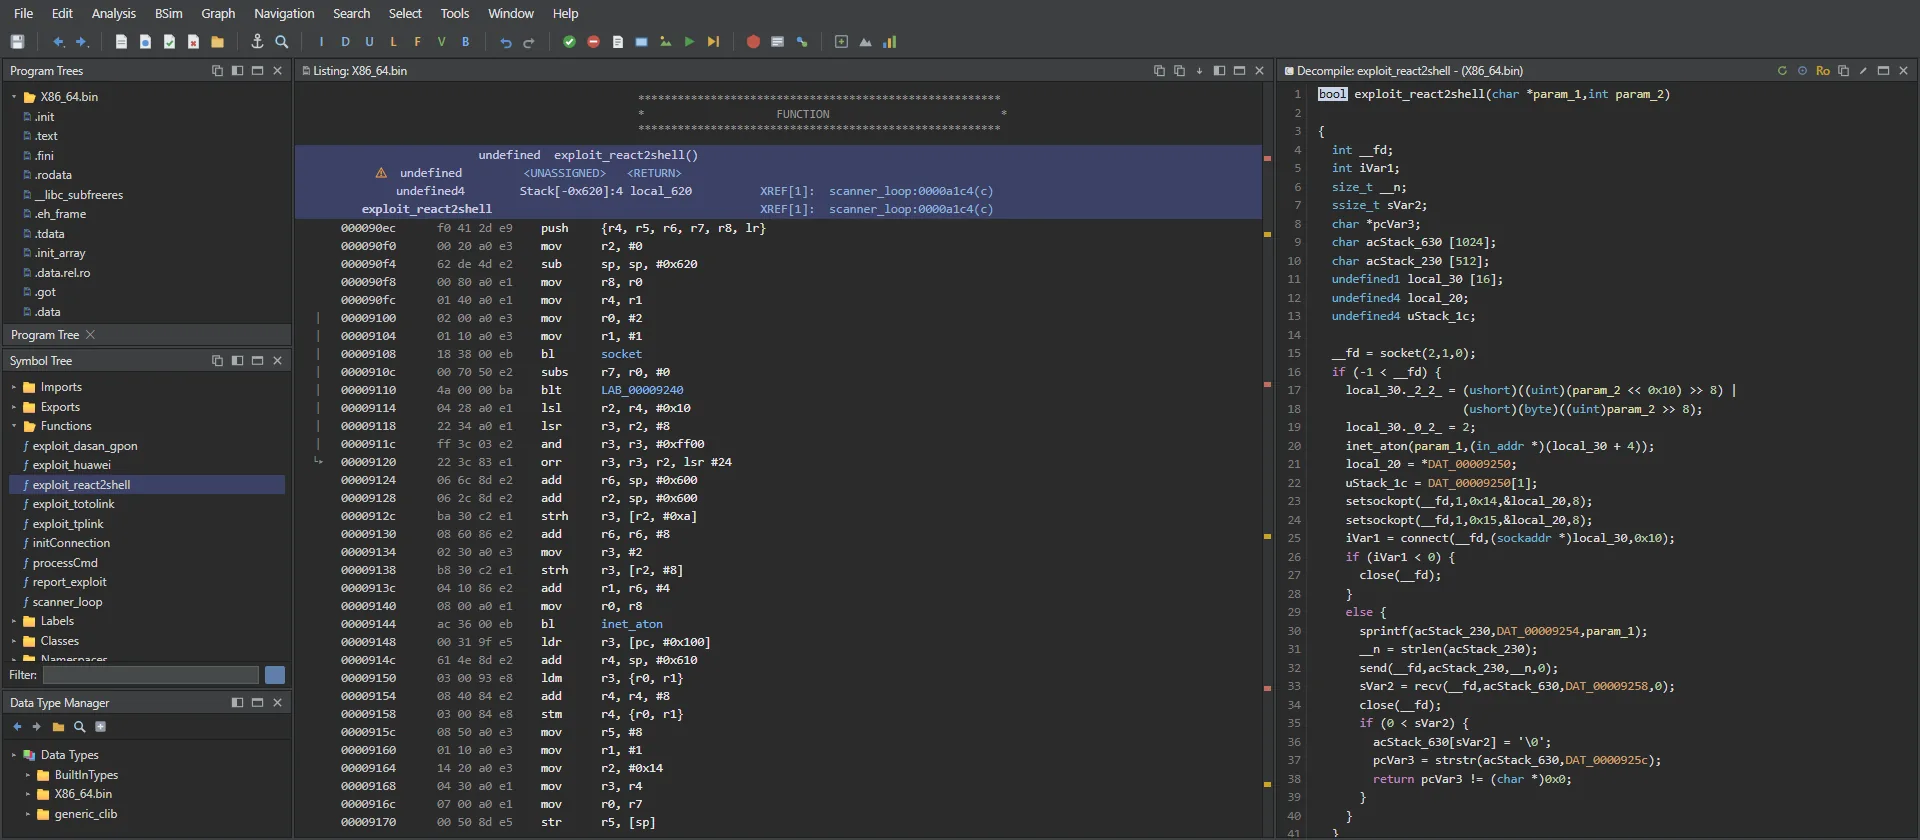Select scanner_loop function in the Symbol Tree
This screenshot has height=840, width=1920.
(67, 602)
